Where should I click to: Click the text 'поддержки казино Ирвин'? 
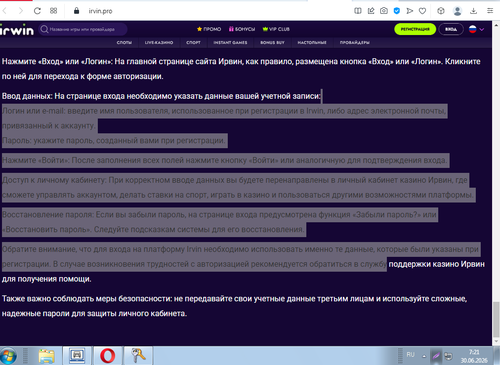pos(436,264)
